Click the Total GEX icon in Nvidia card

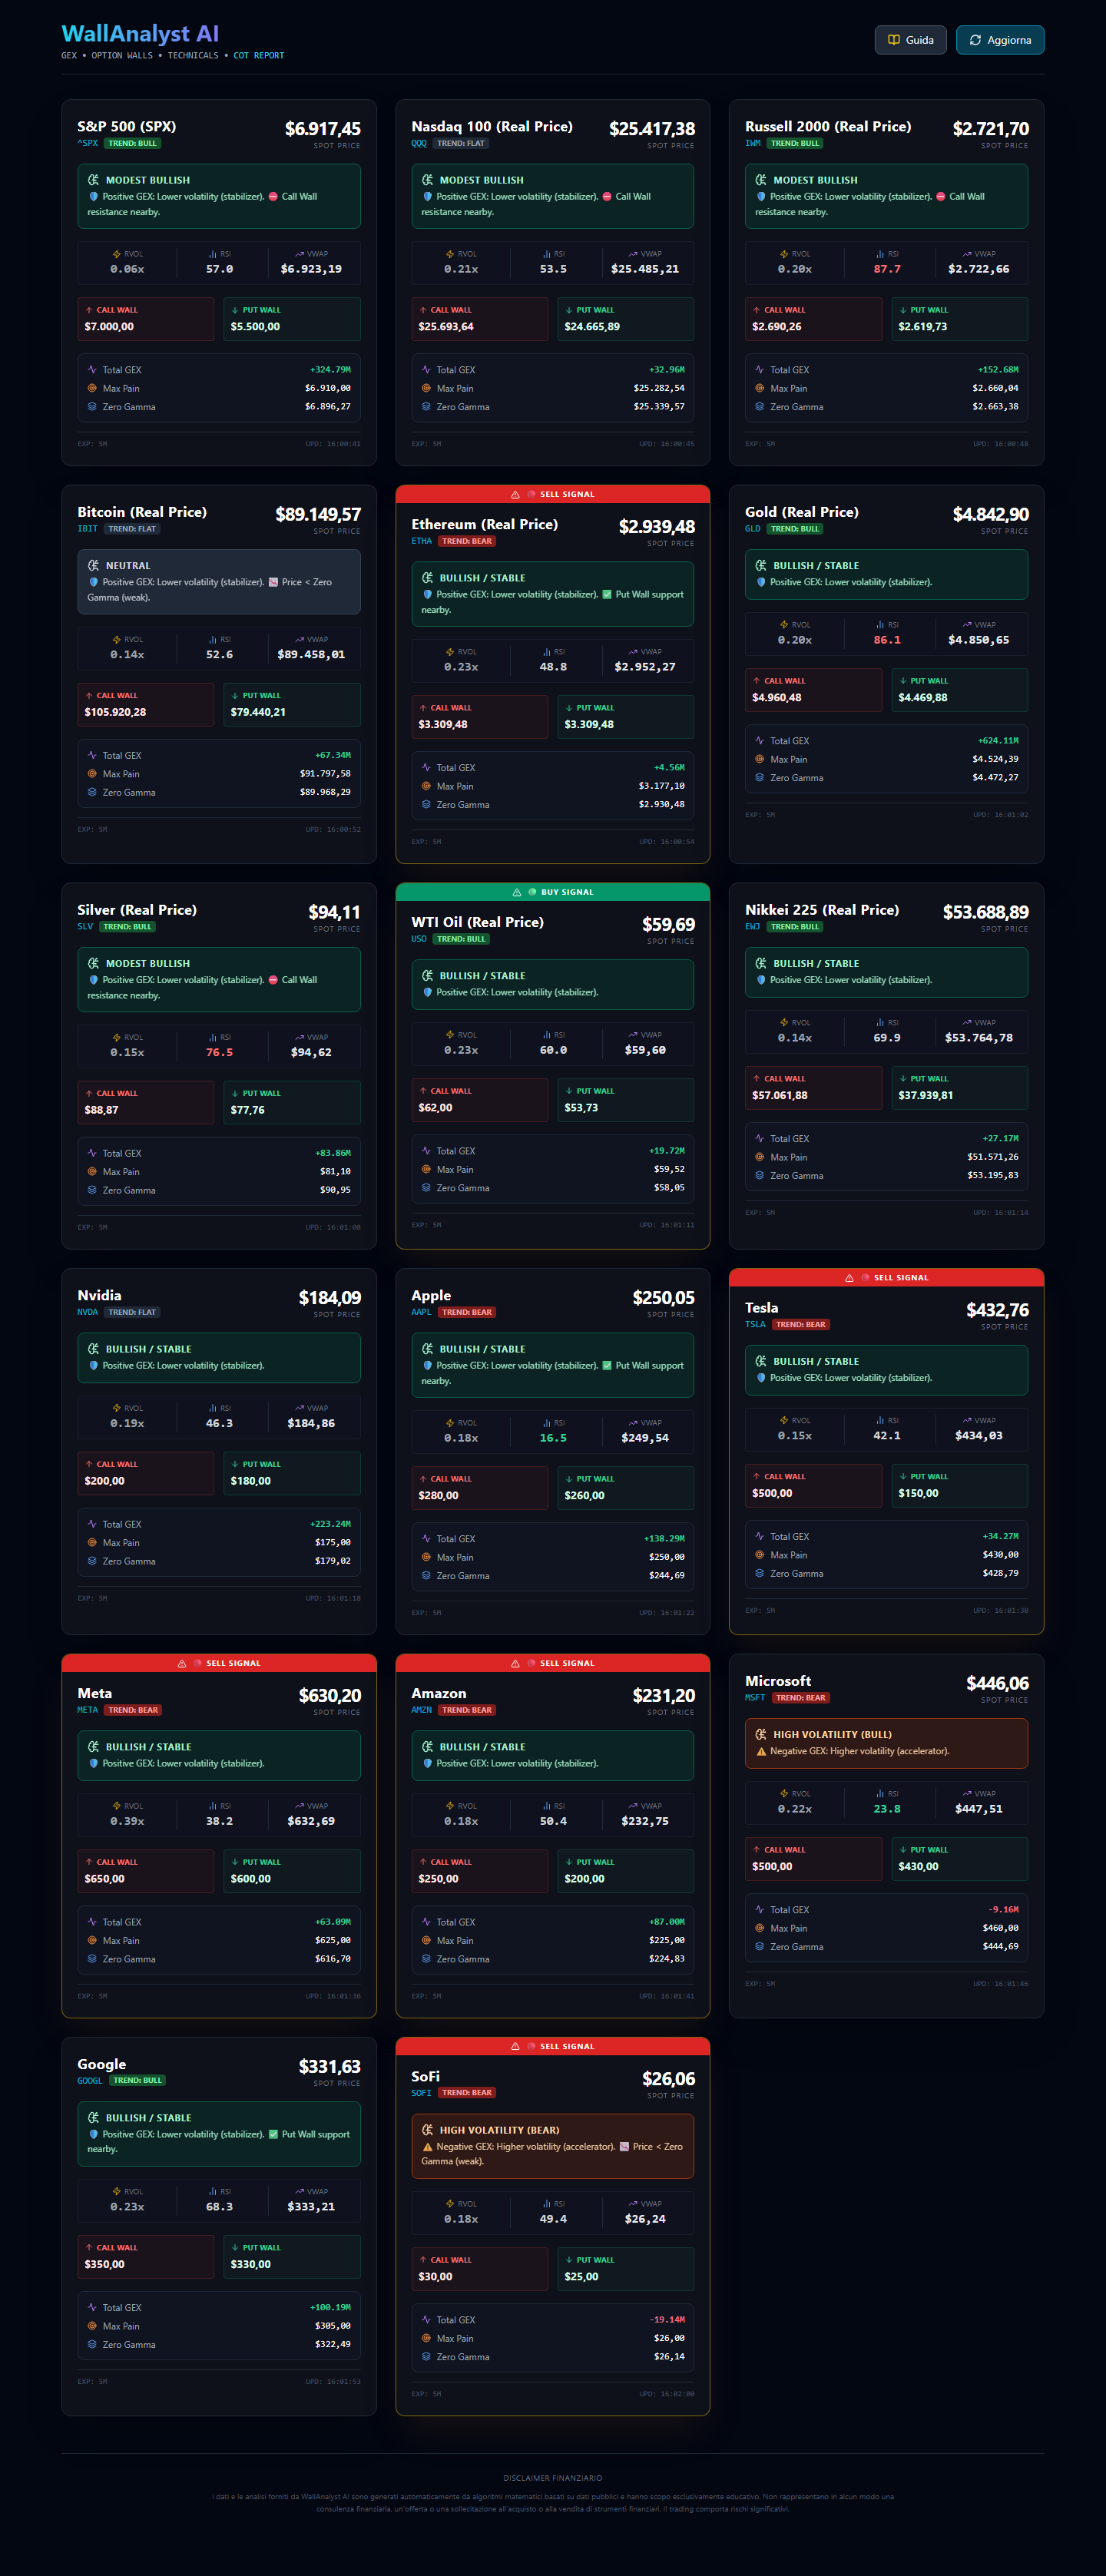point(92,1524)
